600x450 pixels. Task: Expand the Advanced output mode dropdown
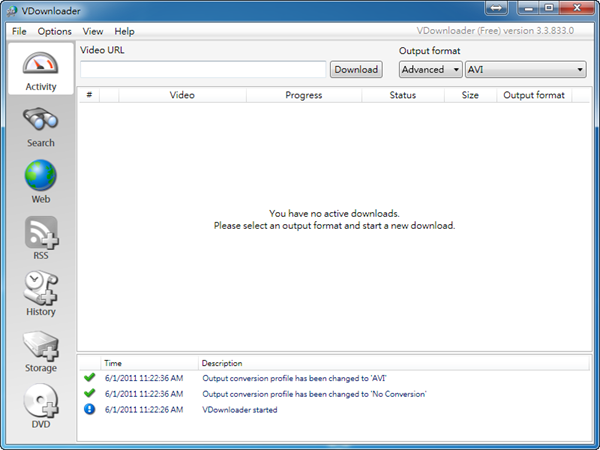[430, 70]
